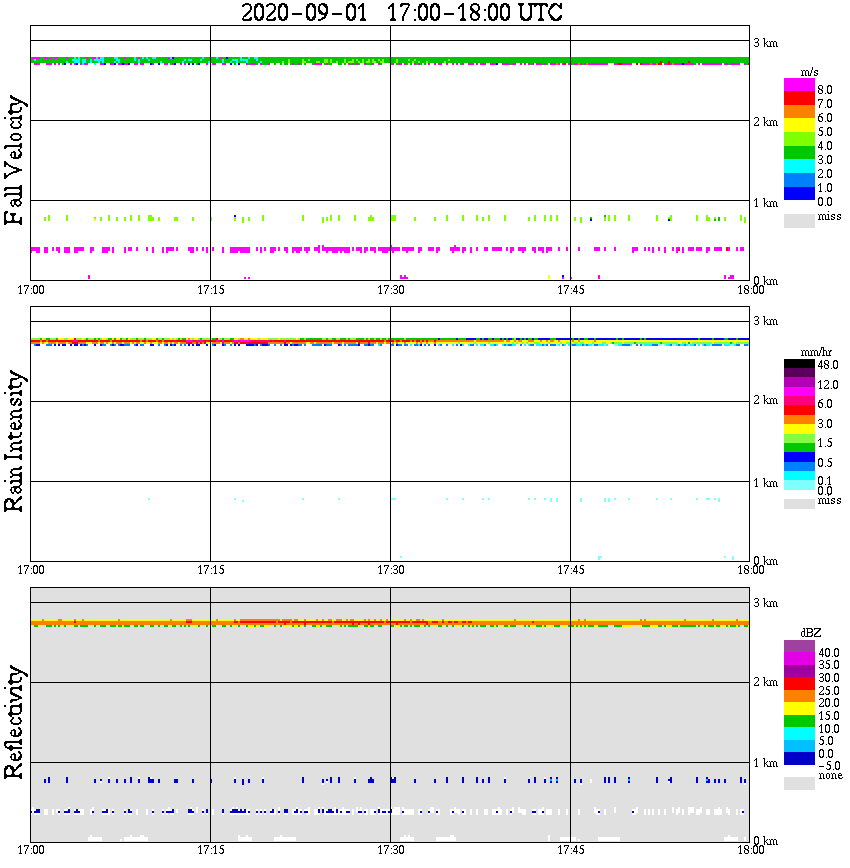This screenshot has width=850, height=868.
Task: Click the '17:30' tick under the Reflectivity panel
Action: click(x=391, y=850)
